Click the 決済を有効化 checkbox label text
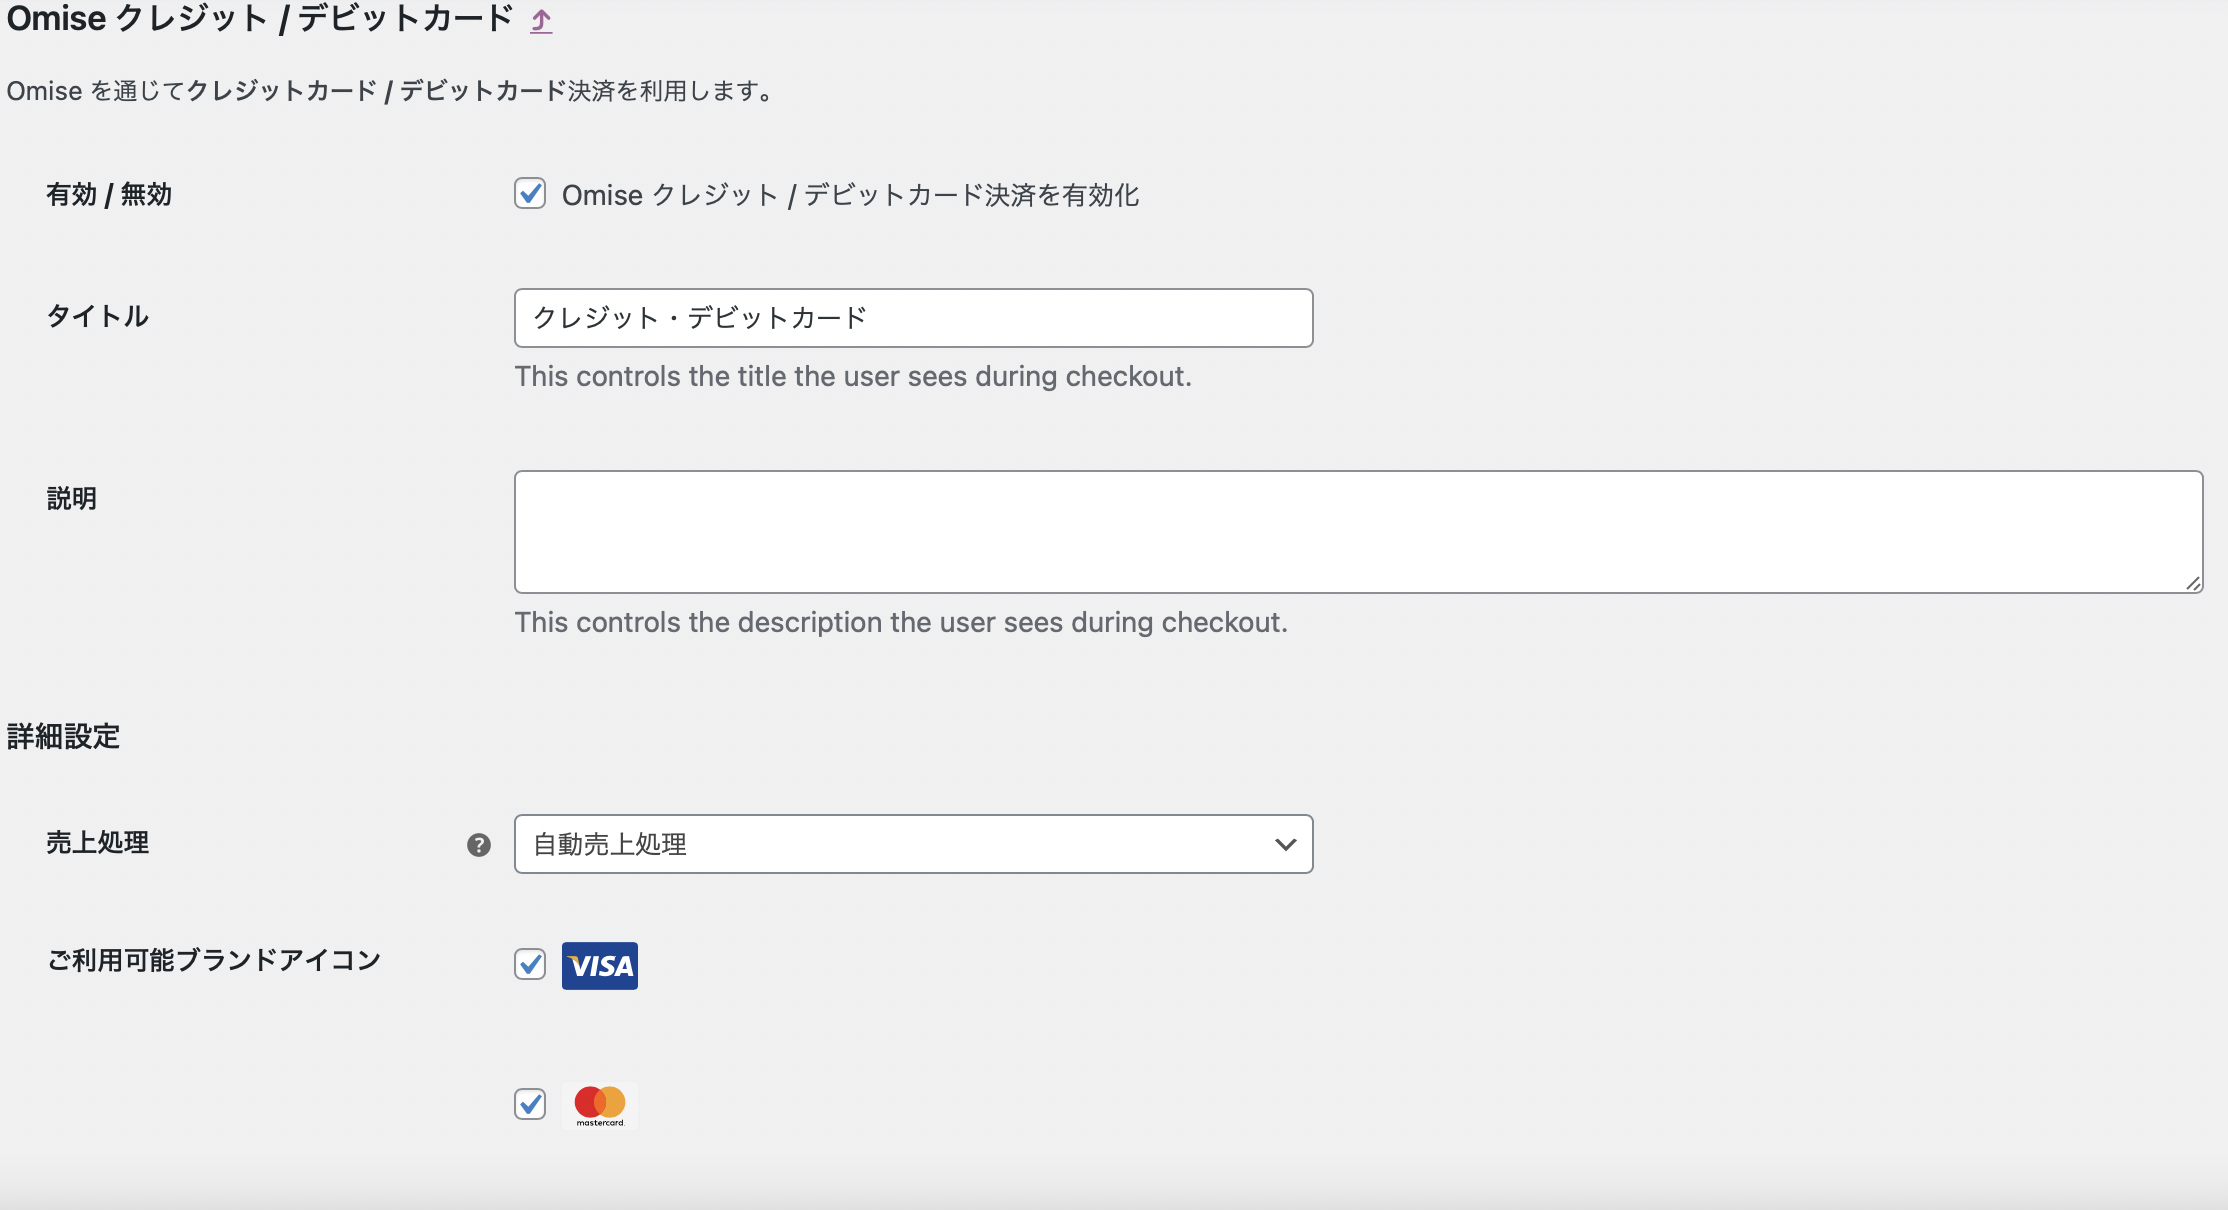 click(850, 195)
